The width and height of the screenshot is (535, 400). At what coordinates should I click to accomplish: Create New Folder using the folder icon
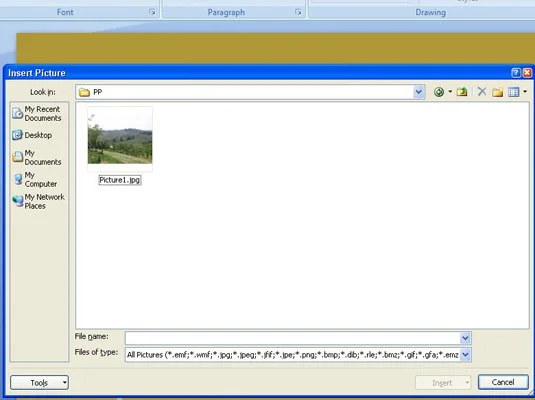point(497,92)
